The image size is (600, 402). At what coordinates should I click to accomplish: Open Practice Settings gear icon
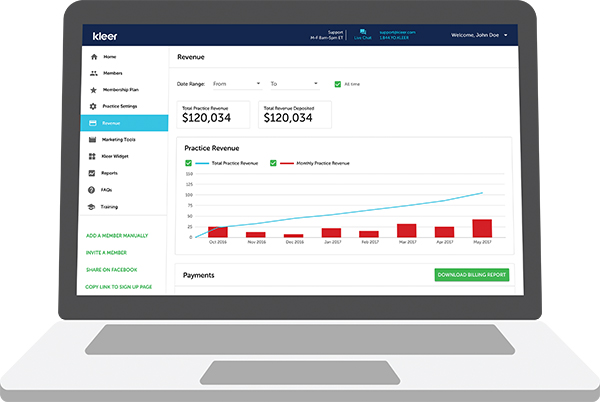click(93, 106)
